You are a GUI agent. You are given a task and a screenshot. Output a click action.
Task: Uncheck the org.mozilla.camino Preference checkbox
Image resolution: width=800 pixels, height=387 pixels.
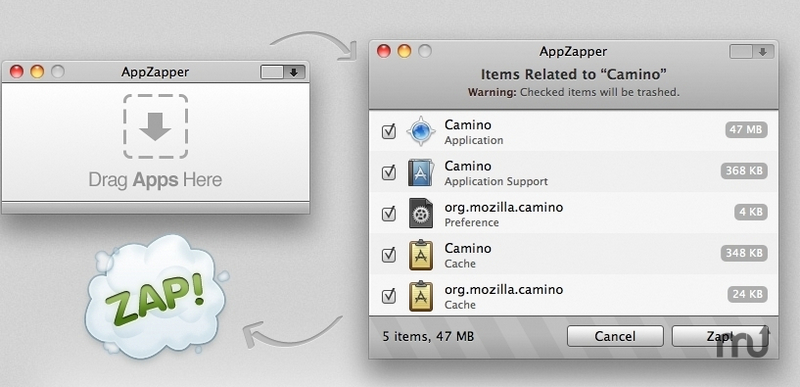point(389,214)
